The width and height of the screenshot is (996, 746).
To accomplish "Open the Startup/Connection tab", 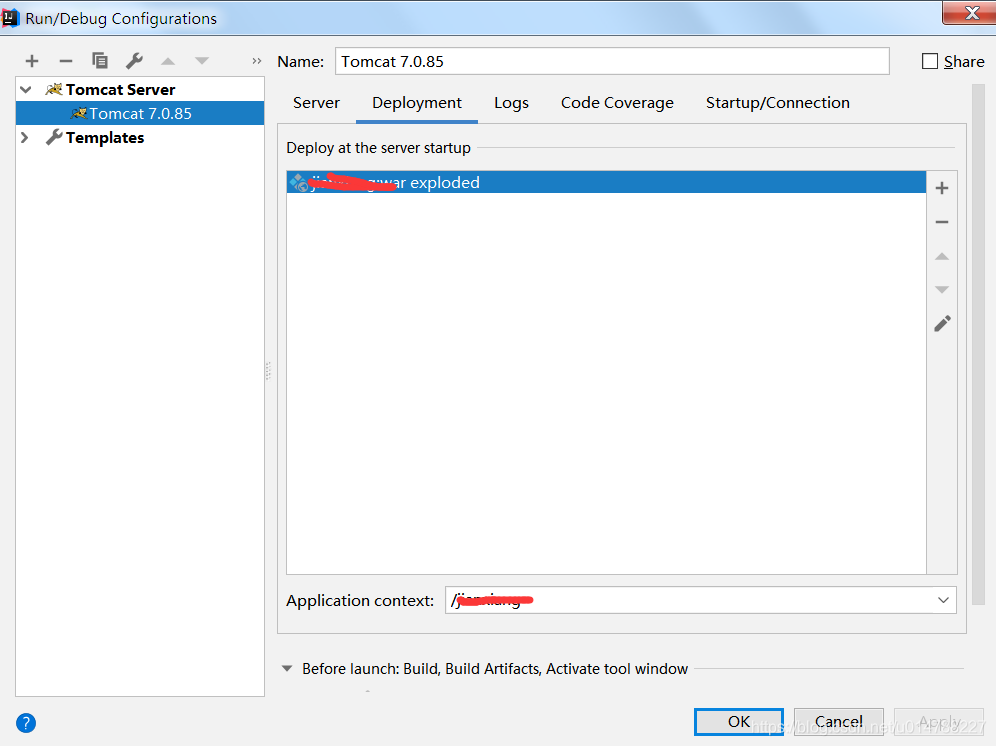I will [x=777, y=103].
